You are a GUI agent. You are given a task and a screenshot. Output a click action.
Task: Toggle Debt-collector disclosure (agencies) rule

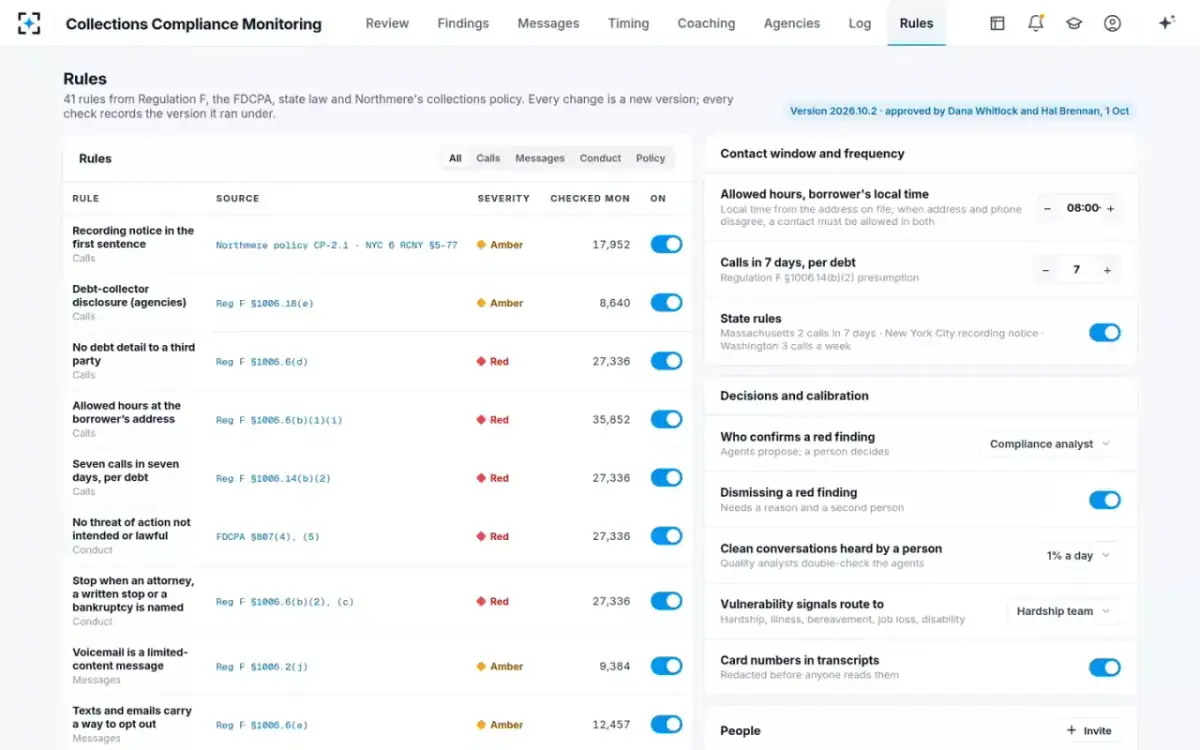(x=666, y=302)
